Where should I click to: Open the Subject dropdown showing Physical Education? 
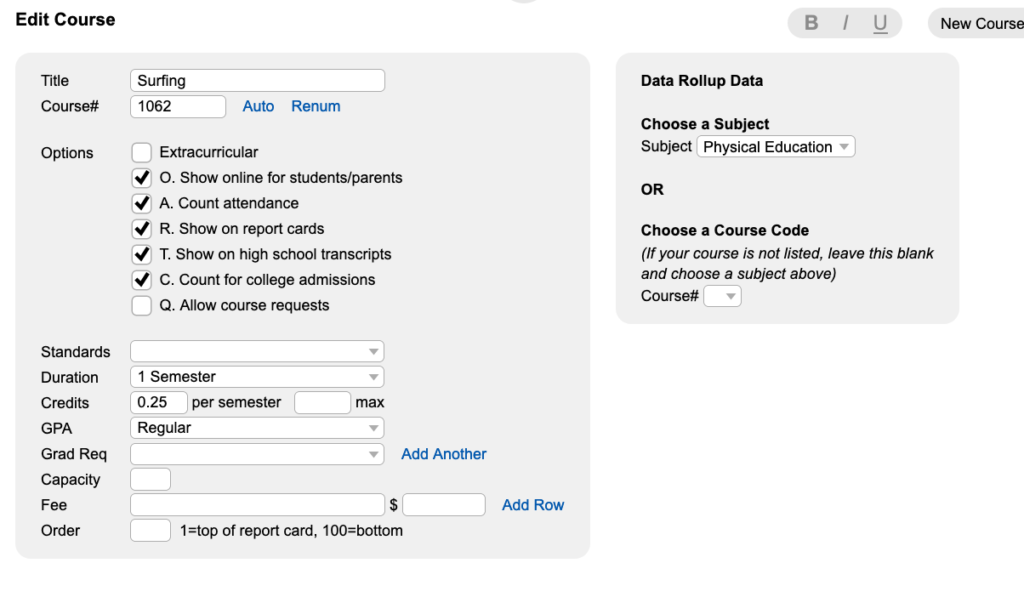coord(776,147)
